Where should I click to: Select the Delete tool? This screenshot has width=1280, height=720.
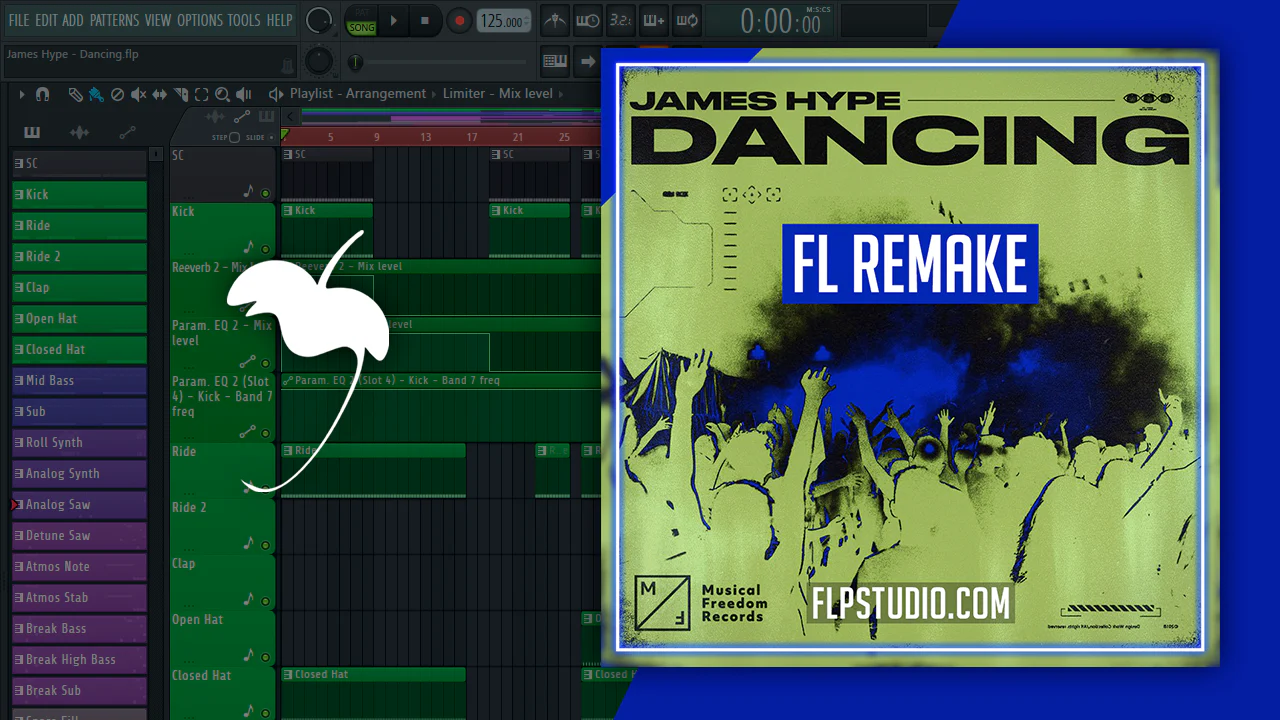pos(117,94)
